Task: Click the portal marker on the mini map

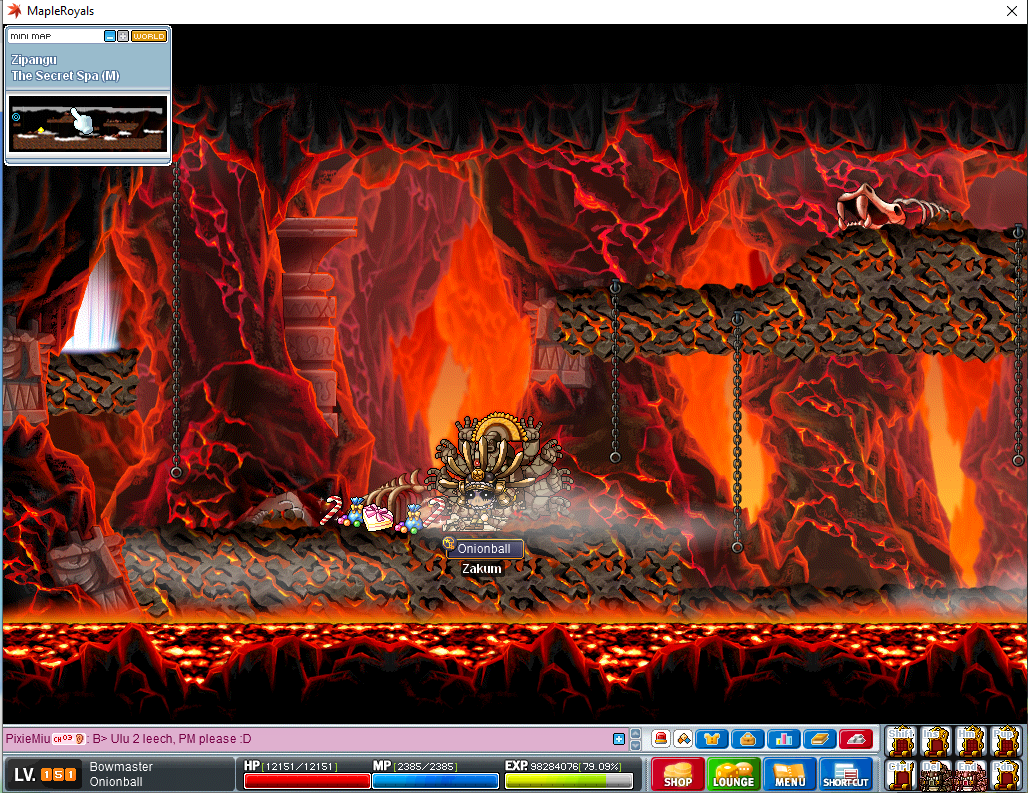Action: pyautogui.click(x=16, y=117)
